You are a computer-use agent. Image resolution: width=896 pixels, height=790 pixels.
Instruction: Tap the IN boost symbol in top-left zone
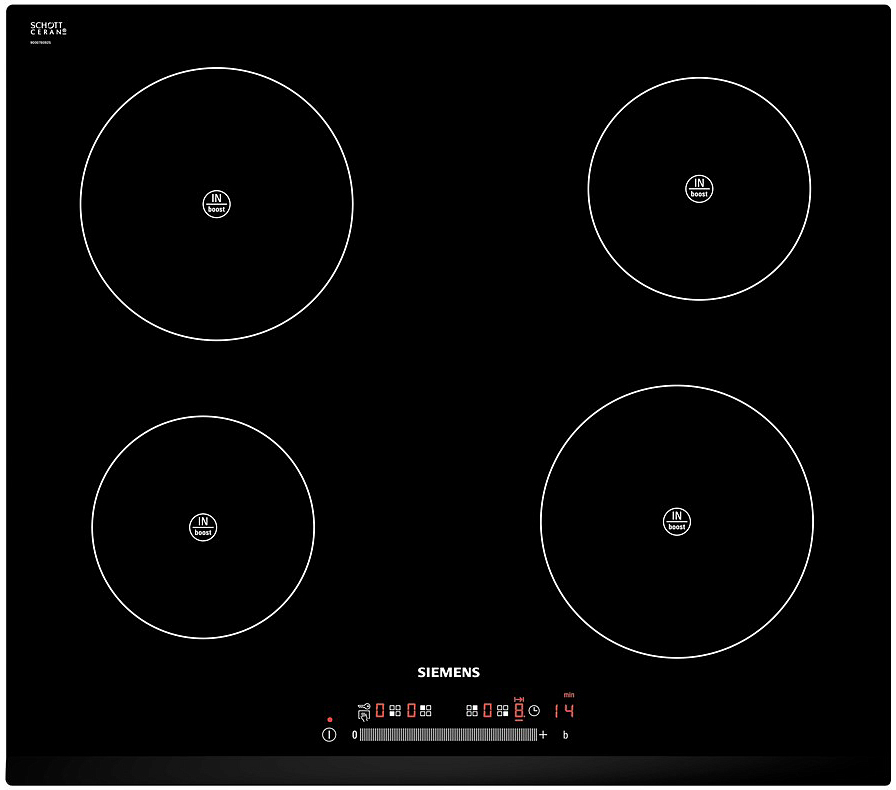click(216, 204)
